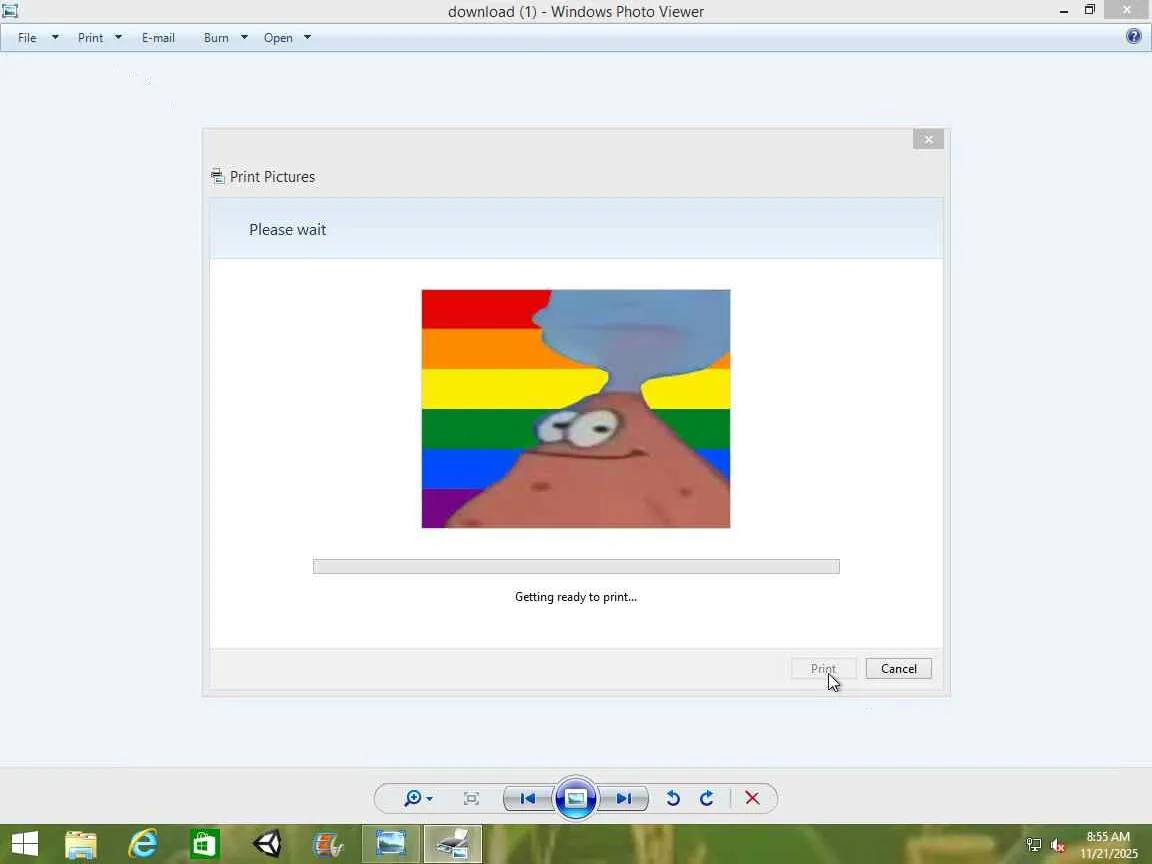Open the Print menu in toolbar
The image size is (1152, 864).
tap(90, 37)
